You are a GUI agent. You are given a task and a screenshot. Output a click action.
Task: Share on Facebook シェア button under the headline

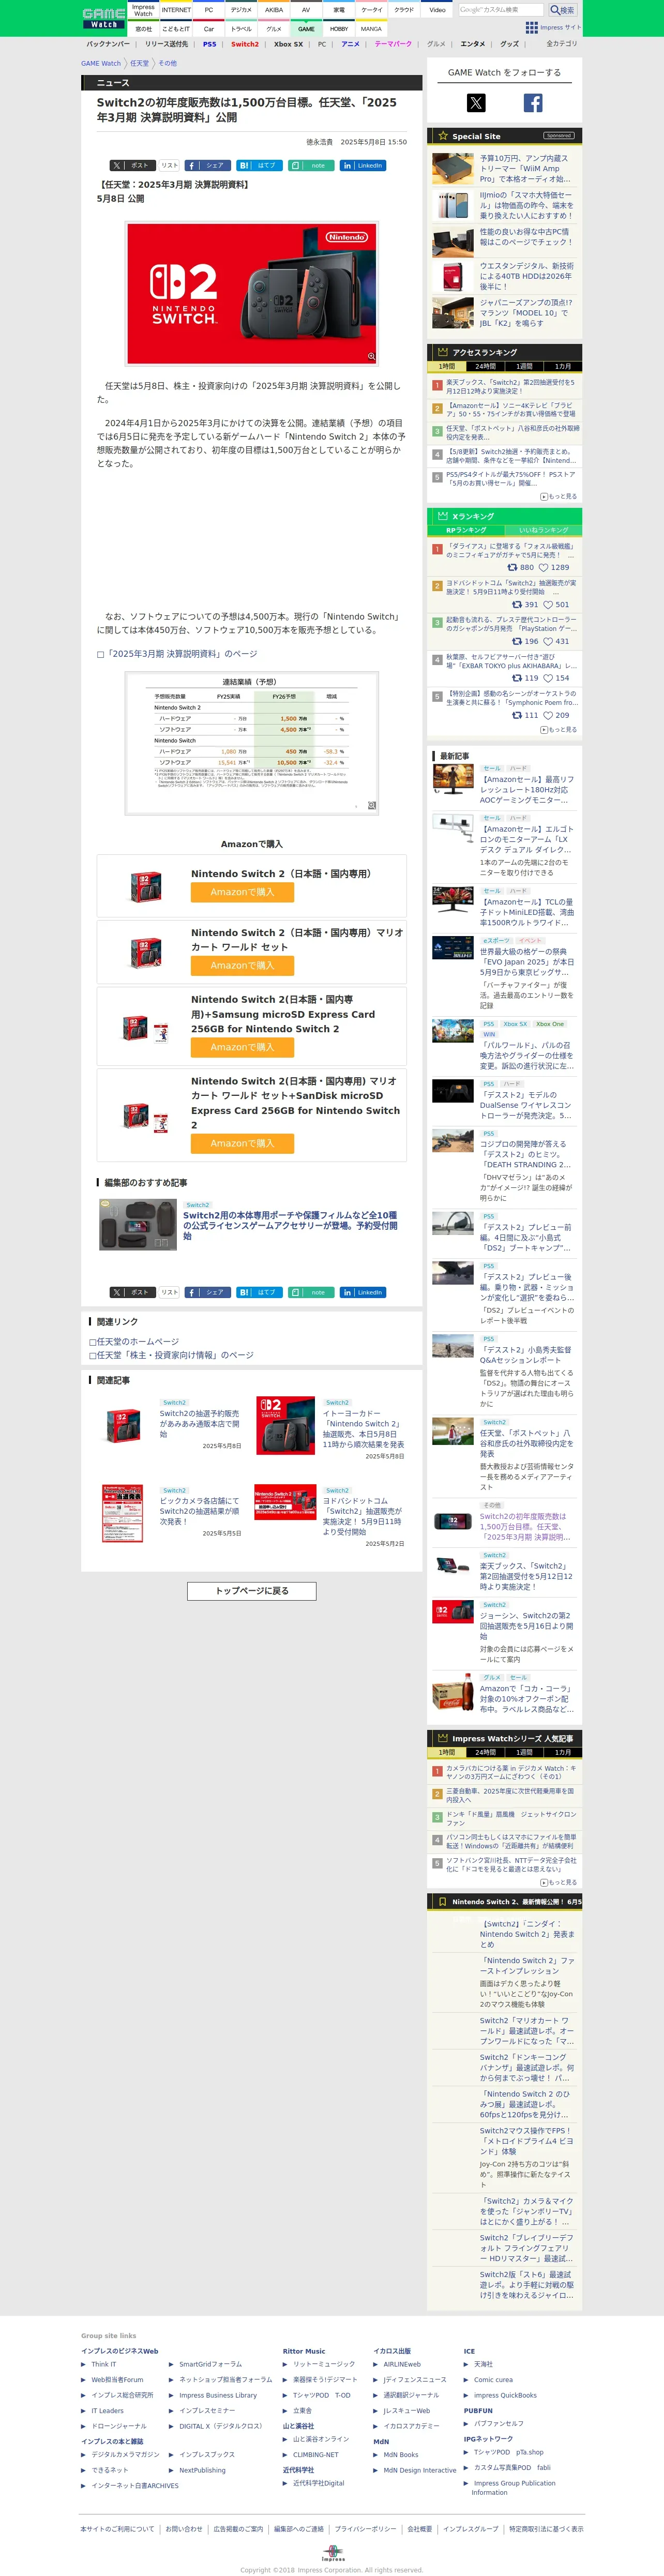pos(207,166)
